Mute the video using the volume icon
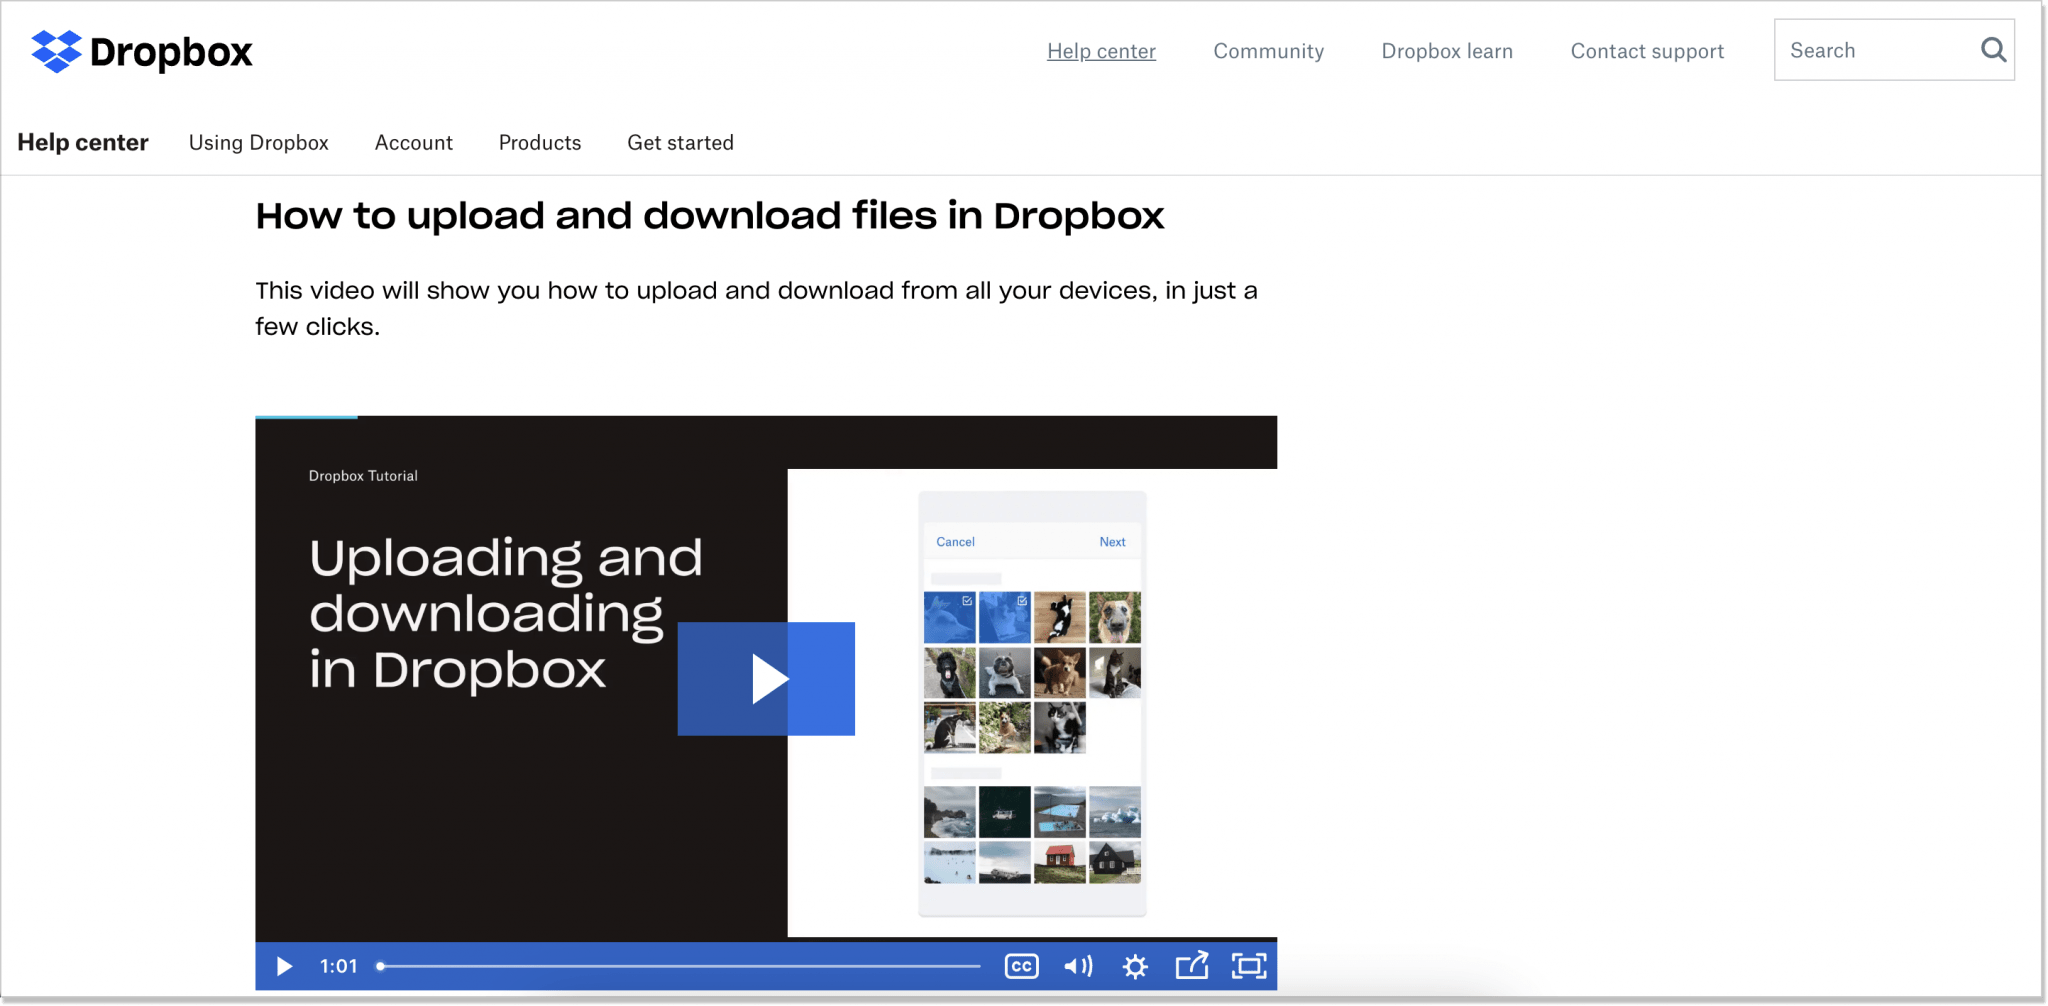The image size is (2048, 1006). click(1078, 966)
